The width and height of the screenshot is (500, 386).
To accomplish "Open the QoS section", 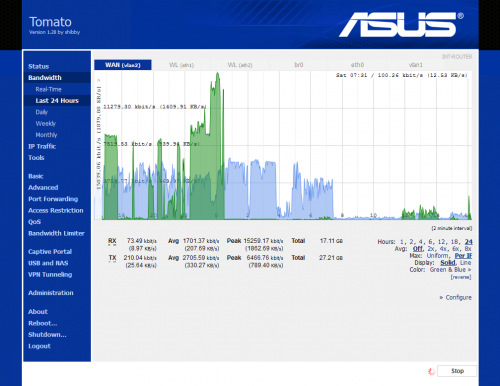I will pyautogui.click(x=34, y=222).
